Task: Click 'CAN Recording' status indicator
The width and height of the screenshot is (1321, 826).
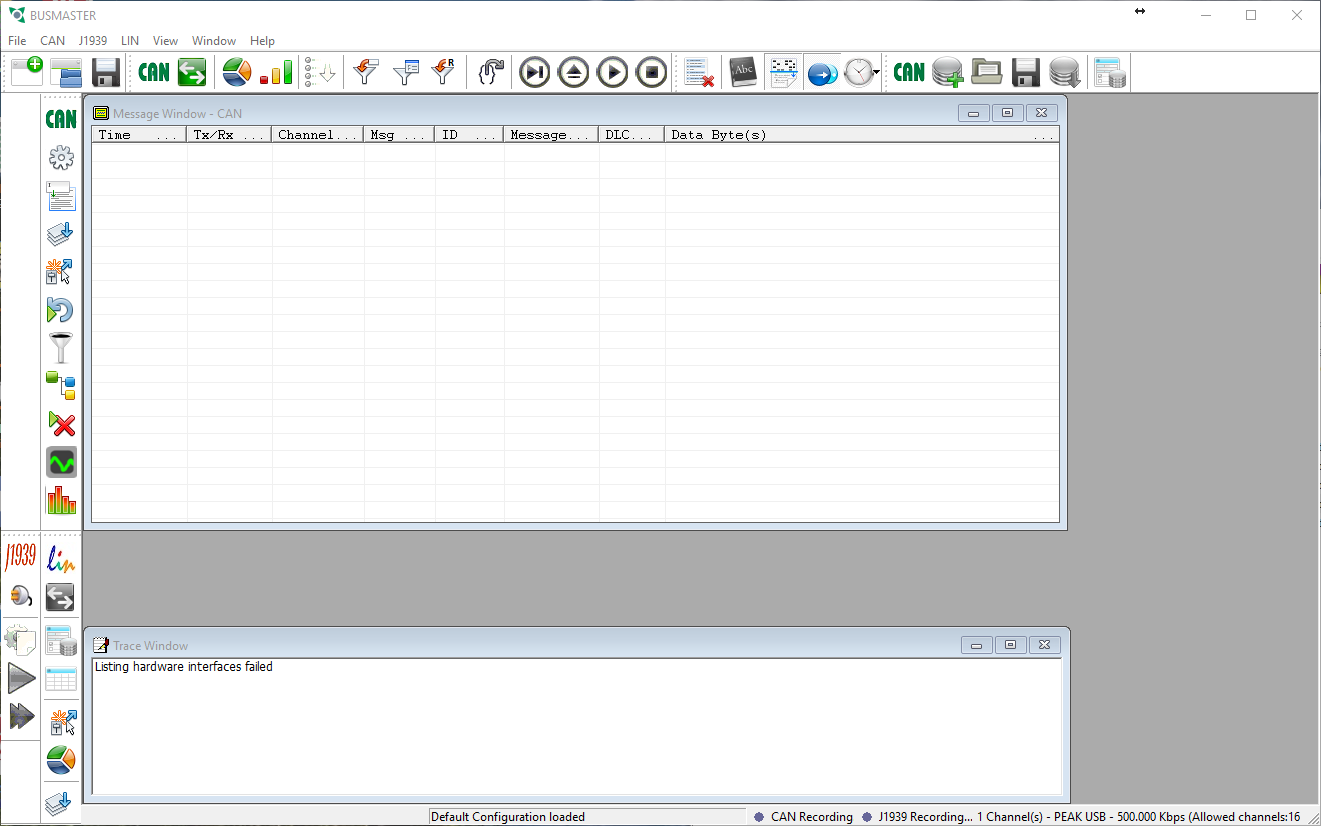Action: pyautogui.click(x=803, y=817)
